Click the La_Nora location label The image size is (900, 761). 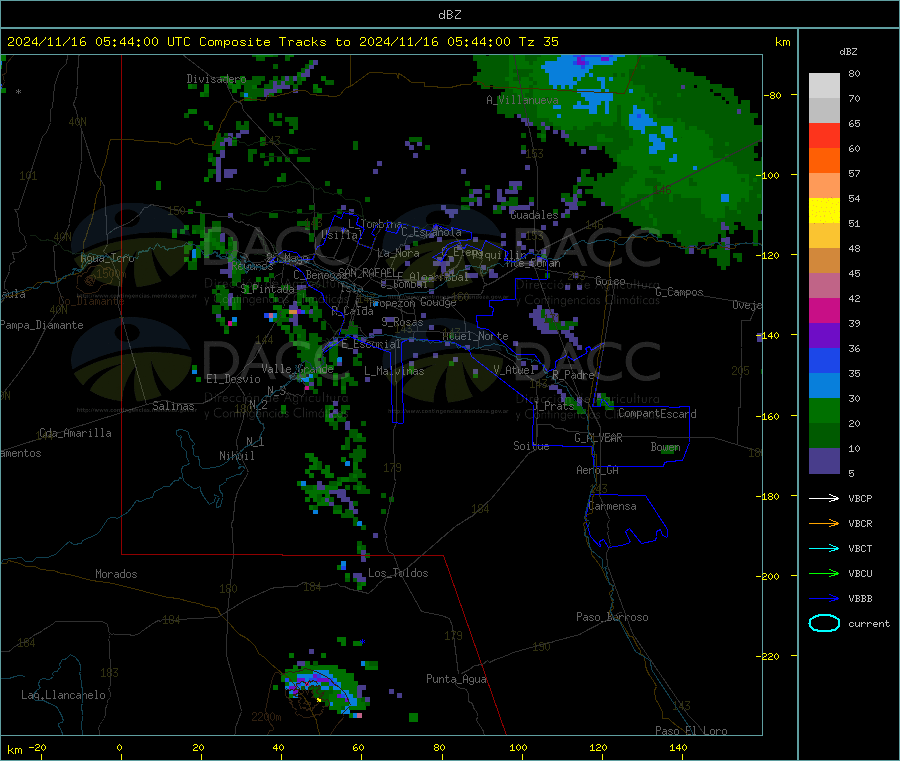point(398,253)
